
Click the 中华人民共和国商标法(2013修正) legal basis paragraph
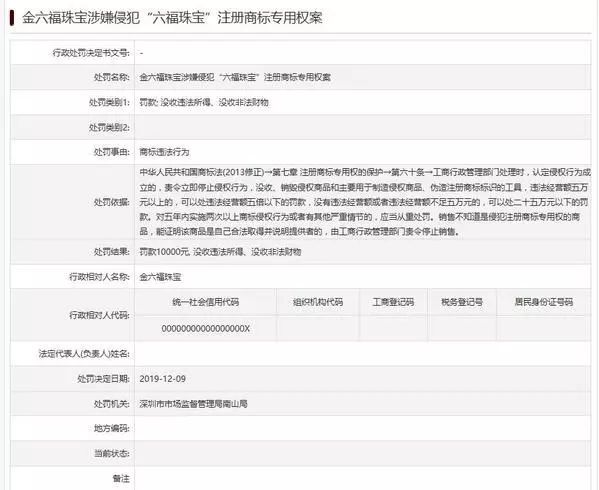(364, 202)
